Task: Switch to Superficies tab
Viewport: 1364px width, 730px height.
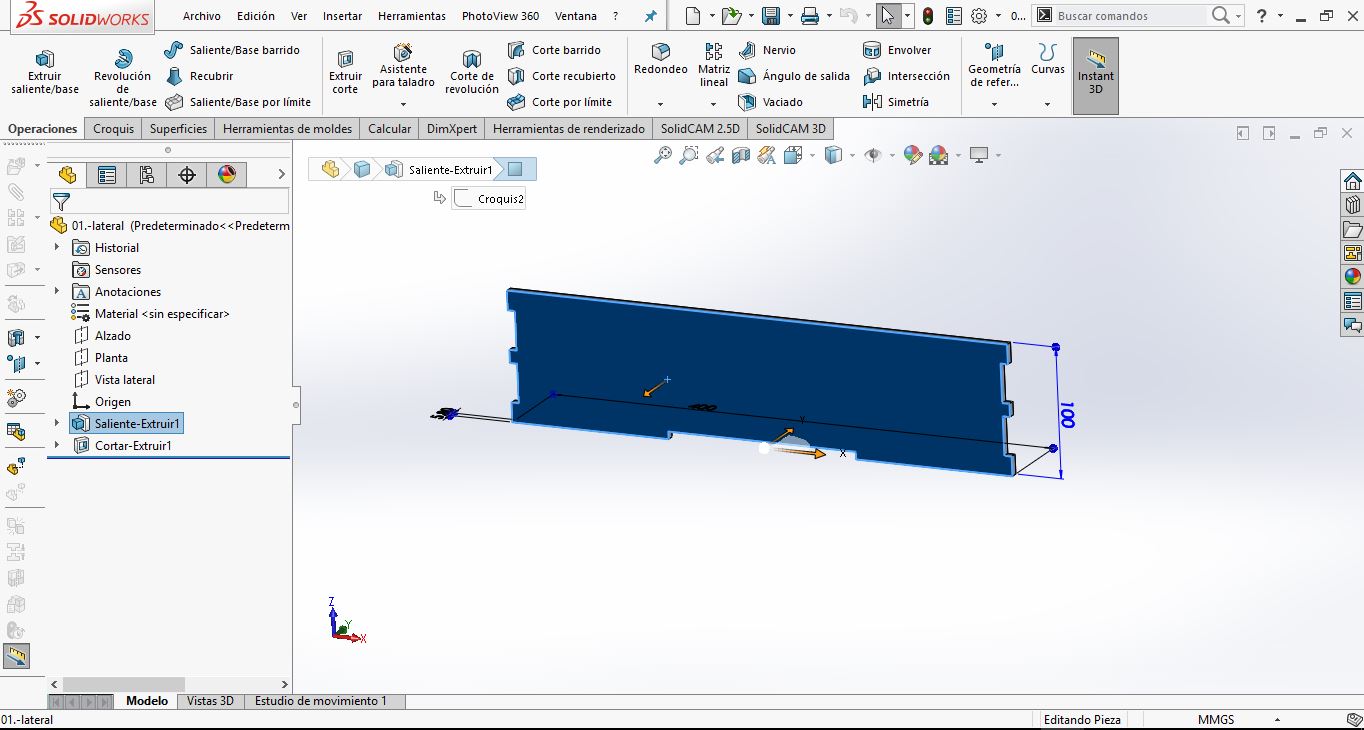Action: [x=178, y=128]
